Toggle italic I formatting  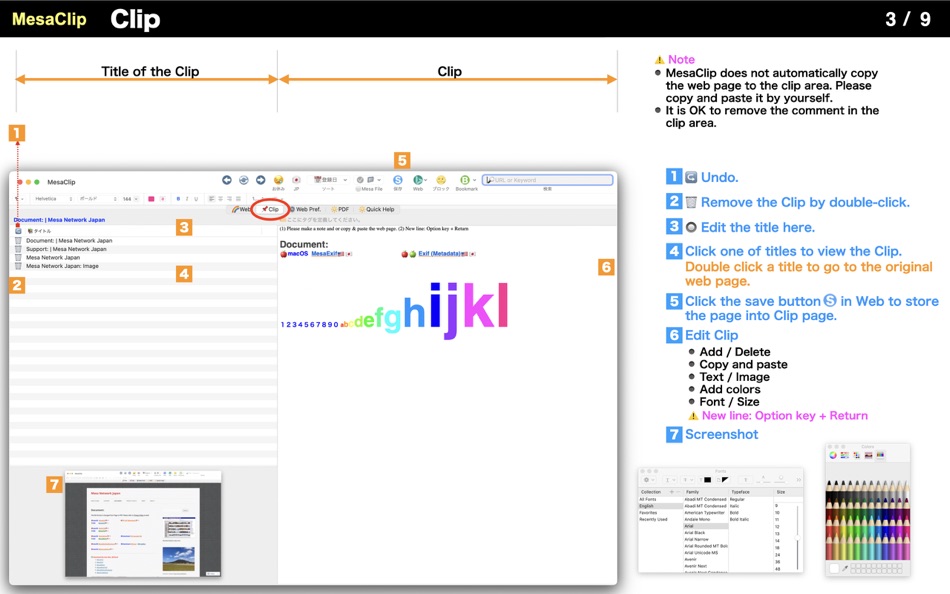187,199
